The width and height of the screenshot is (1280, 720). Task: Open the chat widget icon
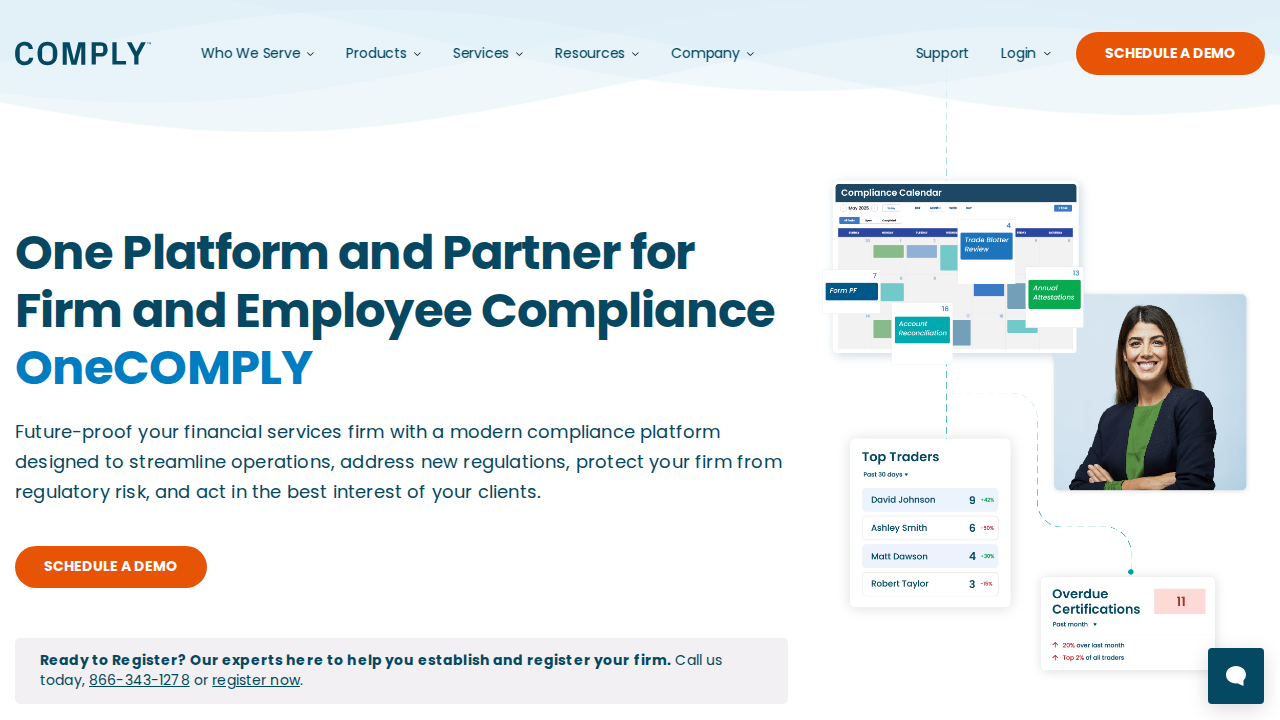click(1236, 676)
